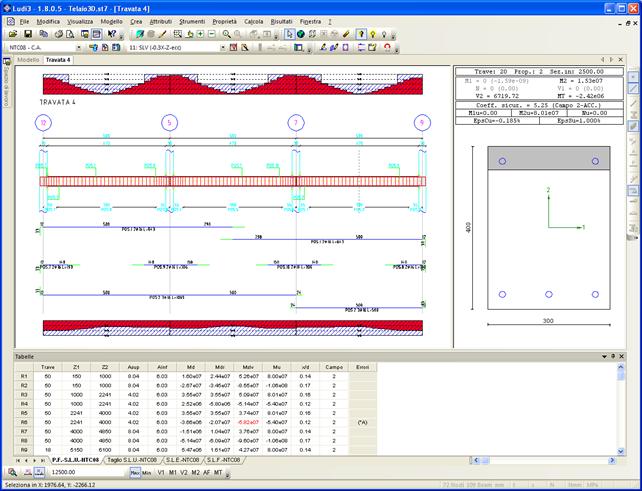Select the V1 diagram button
This screenshot has width=642, height=491.
tap(161, 472)
